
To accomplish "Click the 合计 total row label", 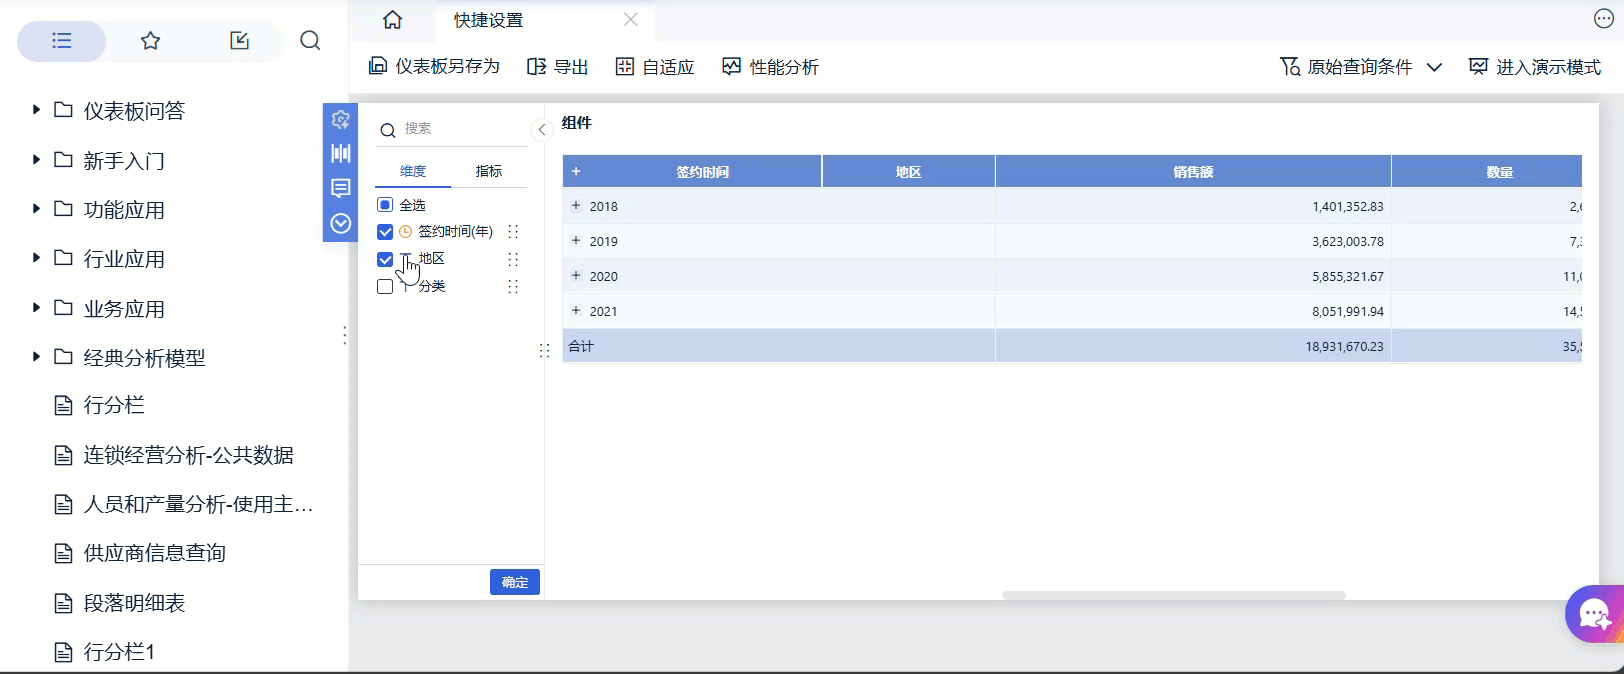I will [581, 346].
